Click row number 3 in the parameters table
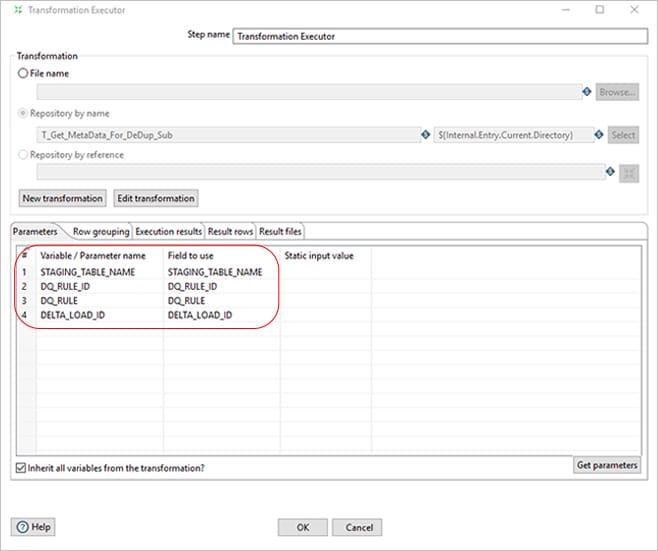Screen dimensions: 658x551 [x=24, y=300]
